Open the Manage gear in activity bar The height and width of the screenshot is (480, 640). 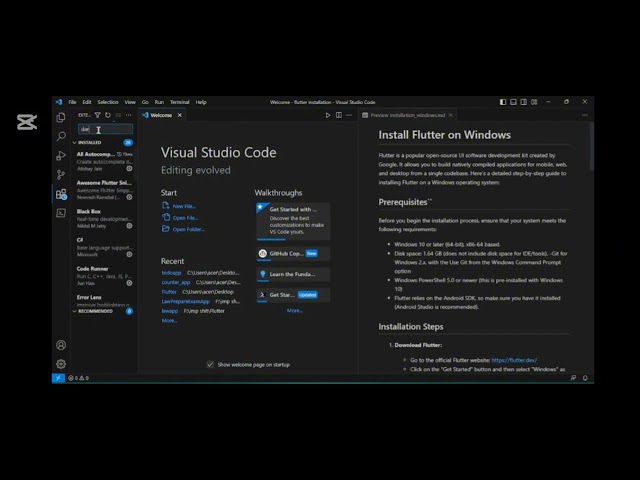tap(61, 364)
